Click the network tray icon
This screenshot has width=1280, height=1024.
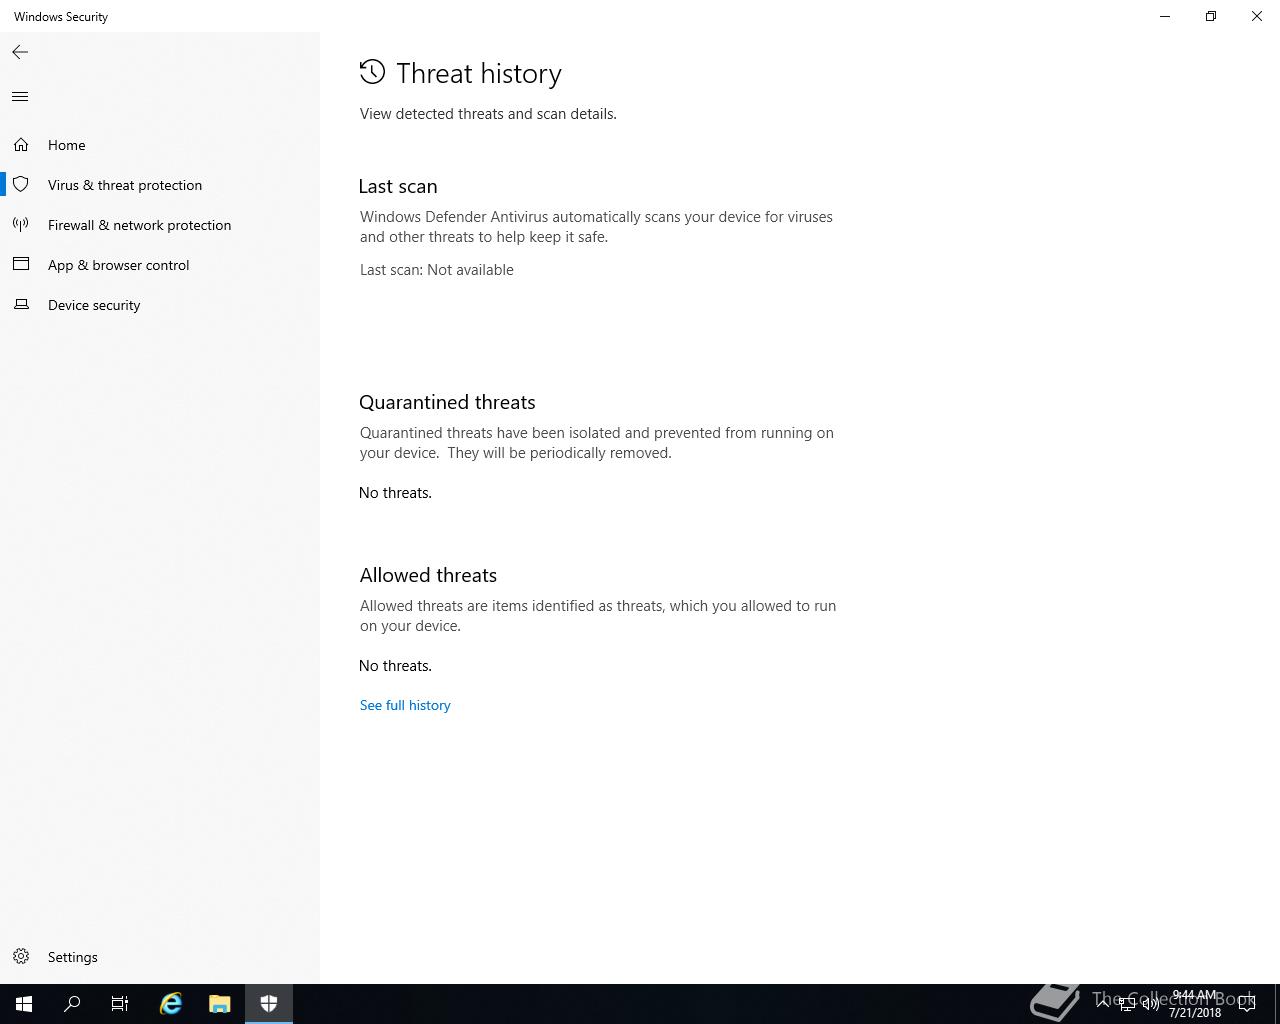click(1127, 1004)
